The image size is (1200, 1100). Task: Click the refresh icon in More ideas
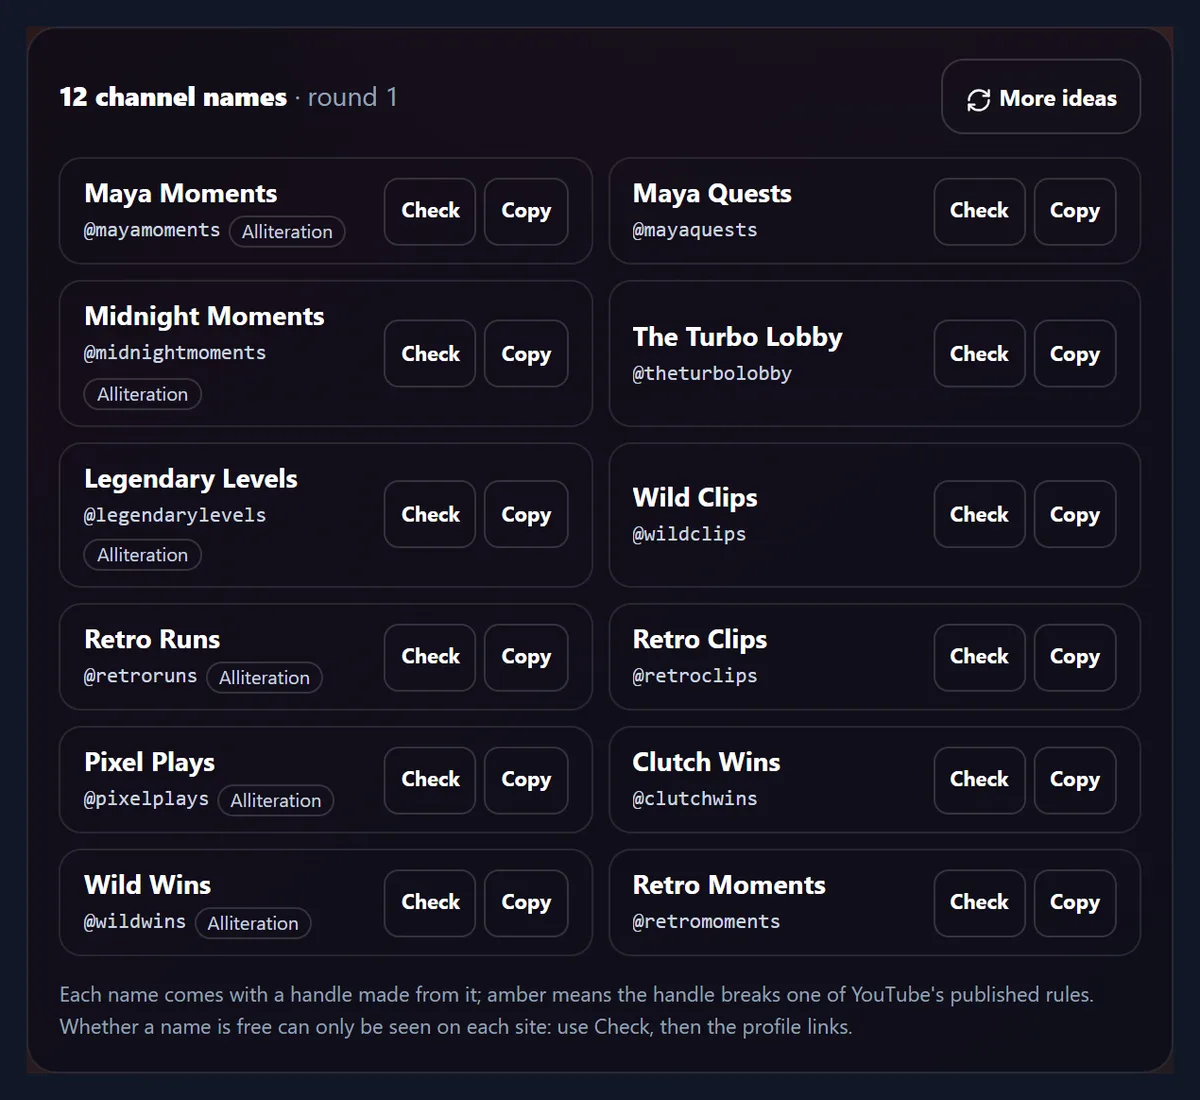pyautogui.click(x=978, y=99)
